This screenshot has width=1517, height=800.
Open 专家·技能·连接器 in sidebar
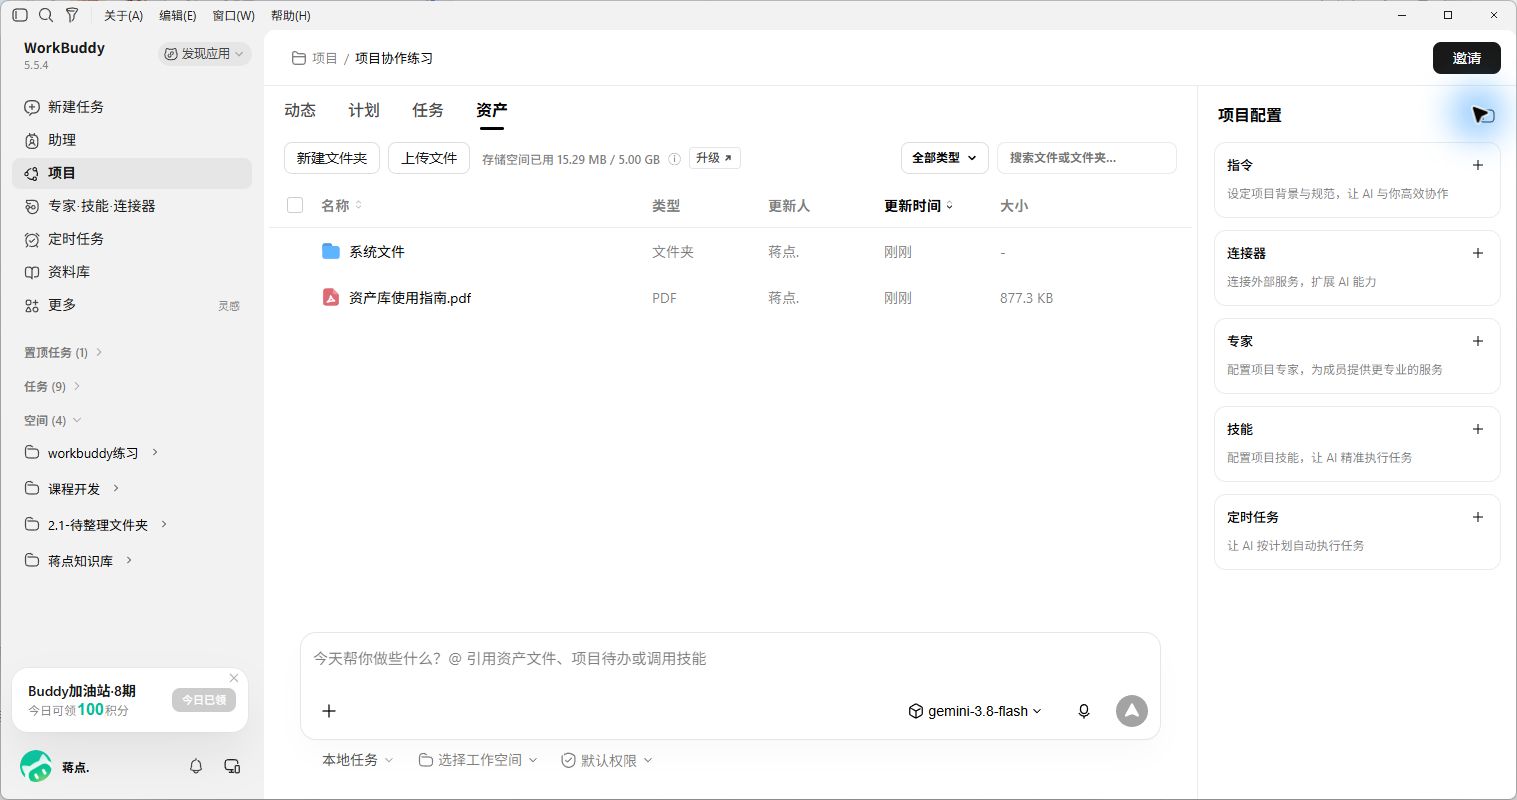tap(132, 206)
